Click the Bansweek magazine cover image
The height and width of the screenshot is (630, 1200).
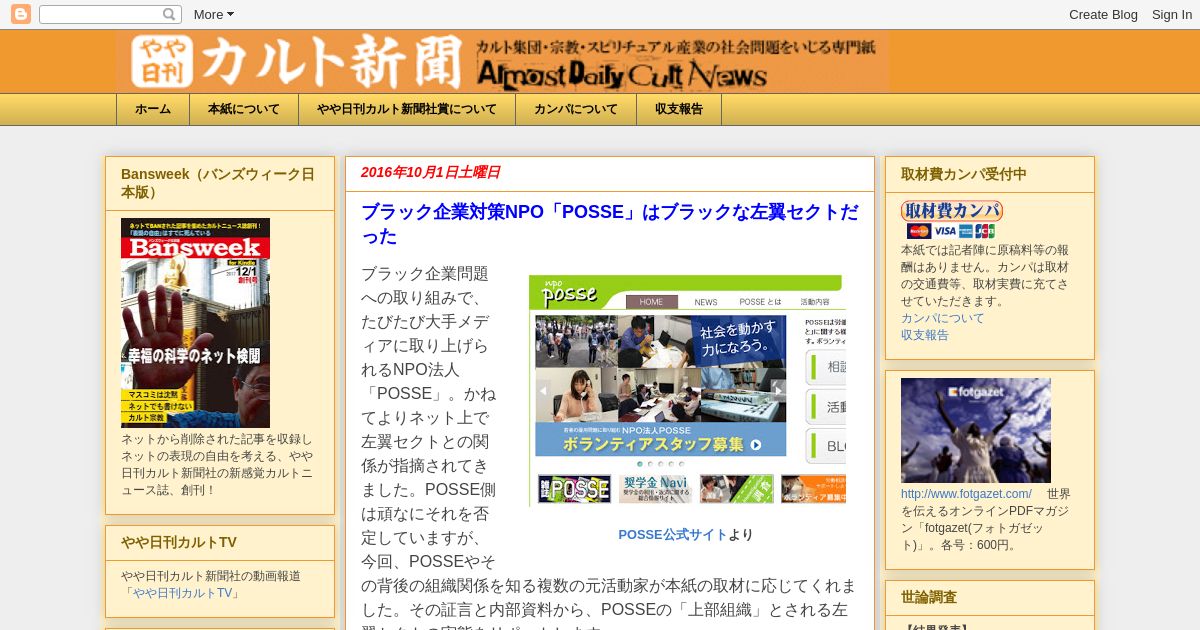pos(195,323)
